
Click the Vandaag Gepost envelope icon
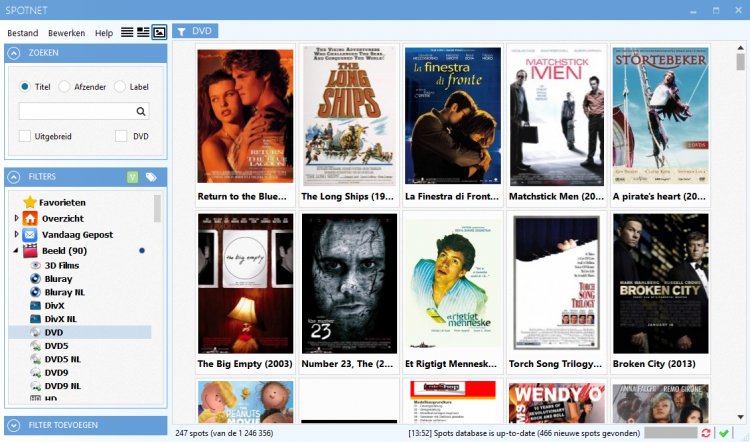[x=30, y=235]
